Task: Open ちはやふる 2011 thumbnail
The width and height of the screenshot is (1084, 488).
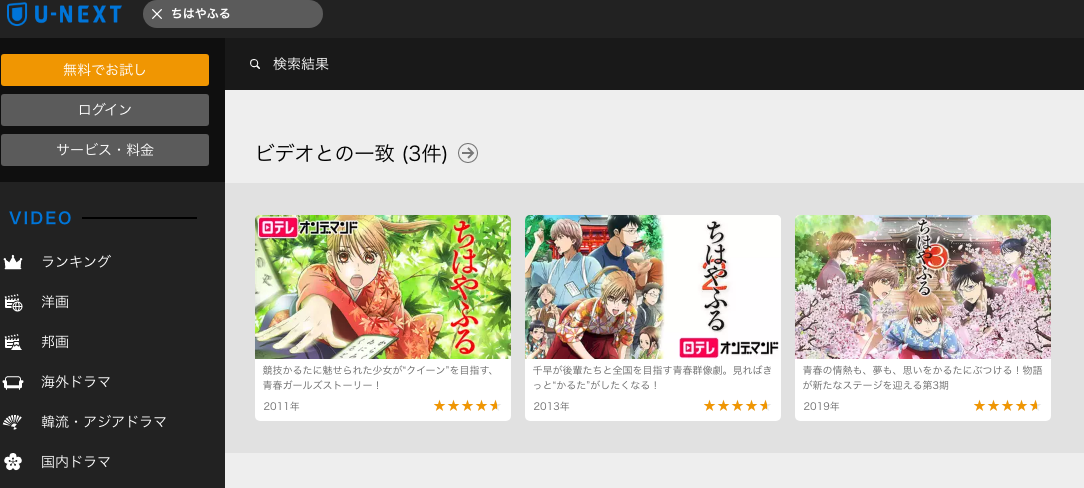Action: click(383, 287)
